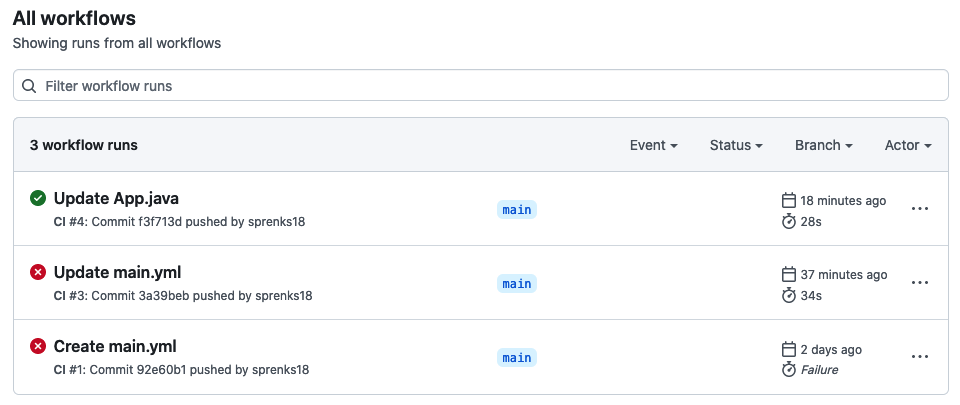Focus the Filter workflow runs field
The image size is (960, 405).
click(481, 86)
